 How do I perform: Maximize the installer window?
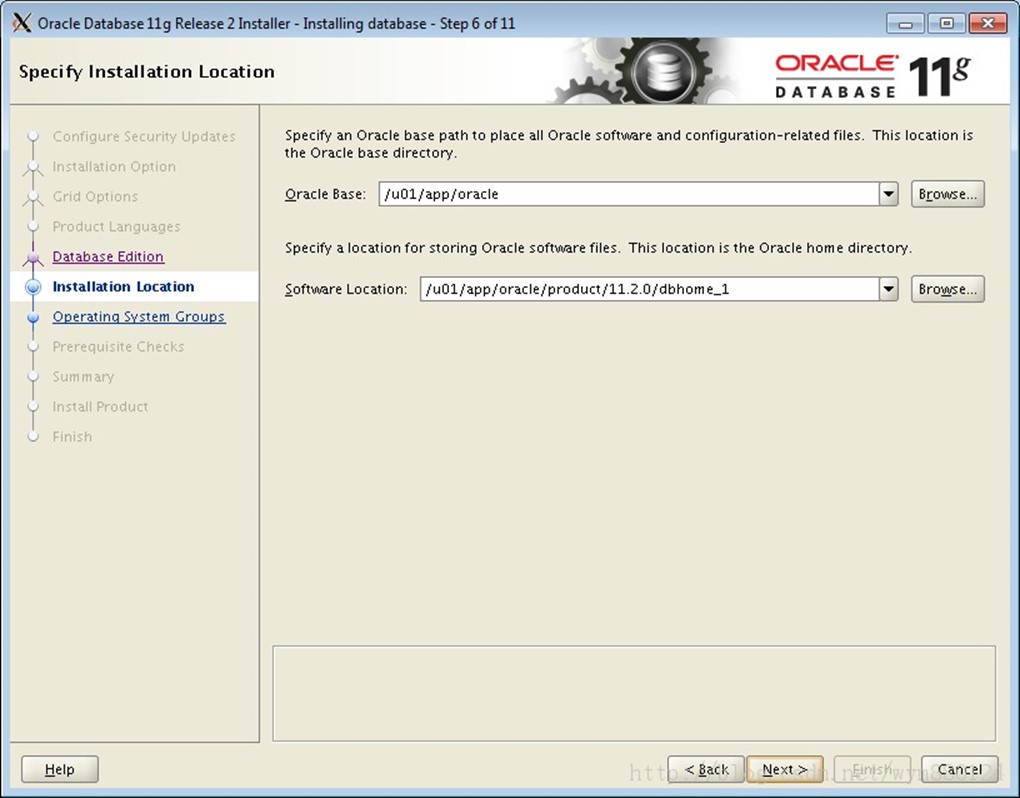point(946,23)
